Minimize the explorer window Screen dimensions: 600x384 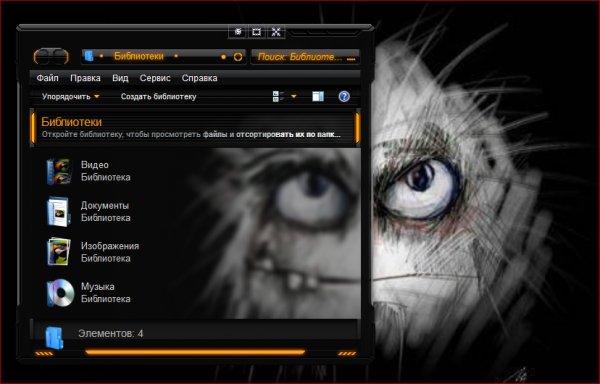click(x=238, y=32)
